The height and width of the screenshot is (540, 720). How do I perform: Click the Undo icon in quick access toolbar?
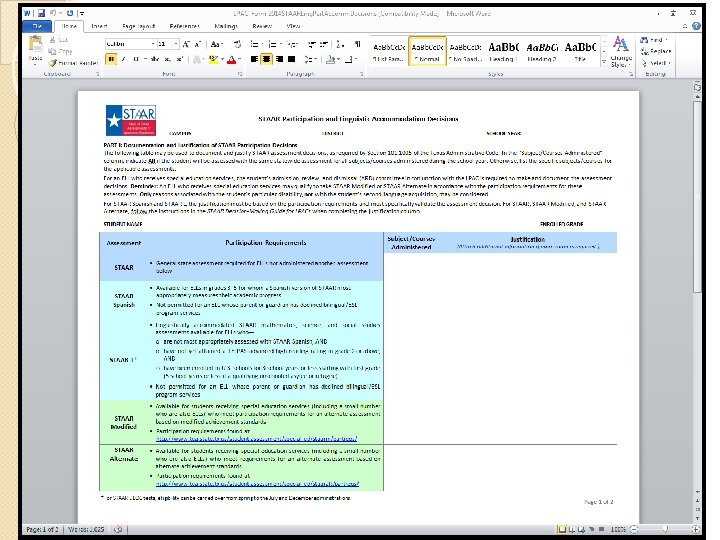coord(53,13)
